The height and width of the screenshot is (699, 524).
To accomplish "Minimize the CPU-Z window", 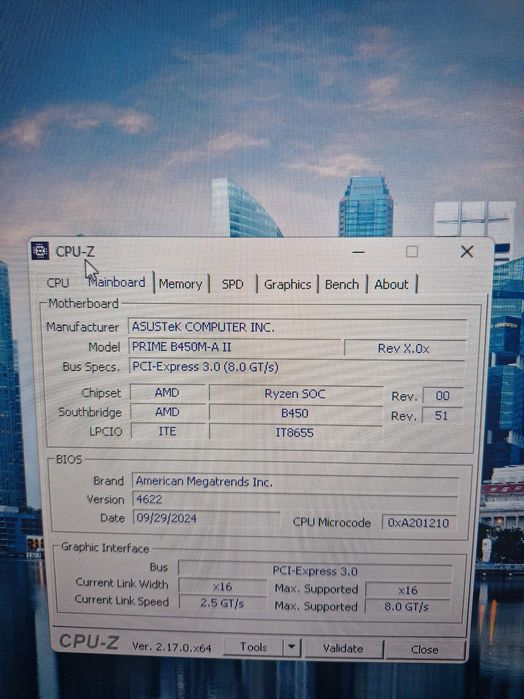I will [358, 252].
